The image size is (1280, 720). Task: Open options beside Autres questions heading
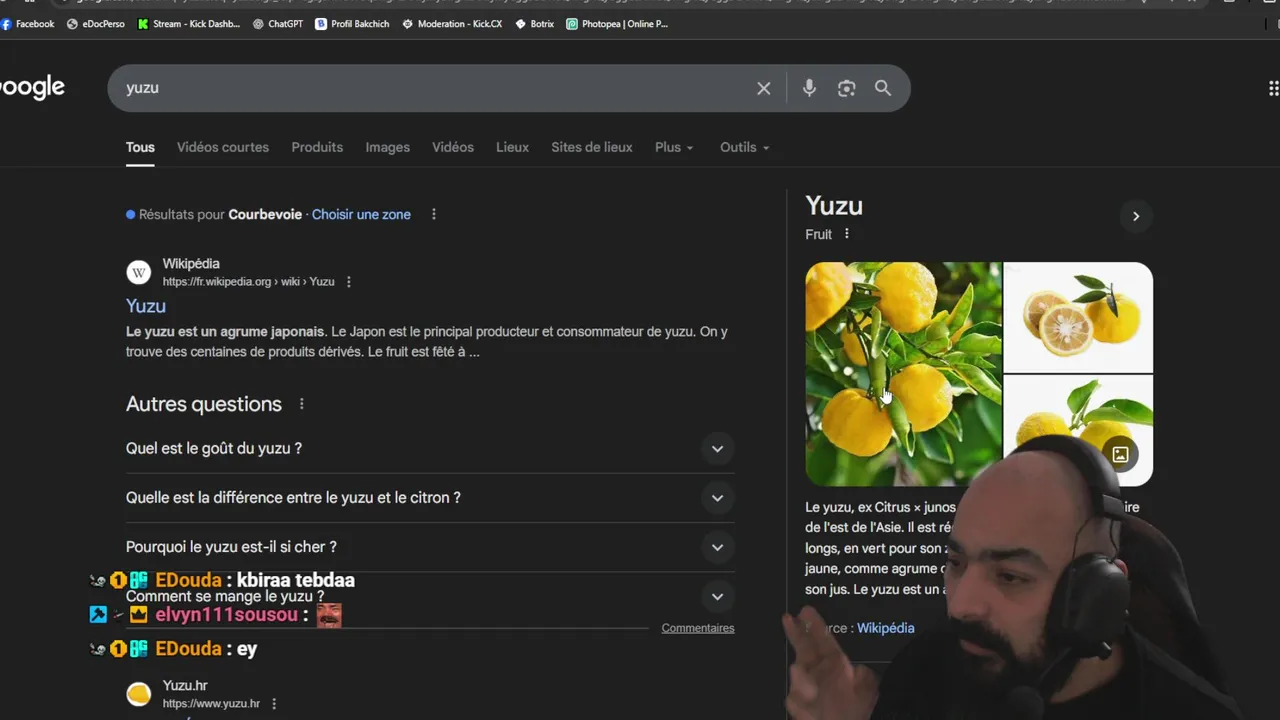click(x=301, y=404)
